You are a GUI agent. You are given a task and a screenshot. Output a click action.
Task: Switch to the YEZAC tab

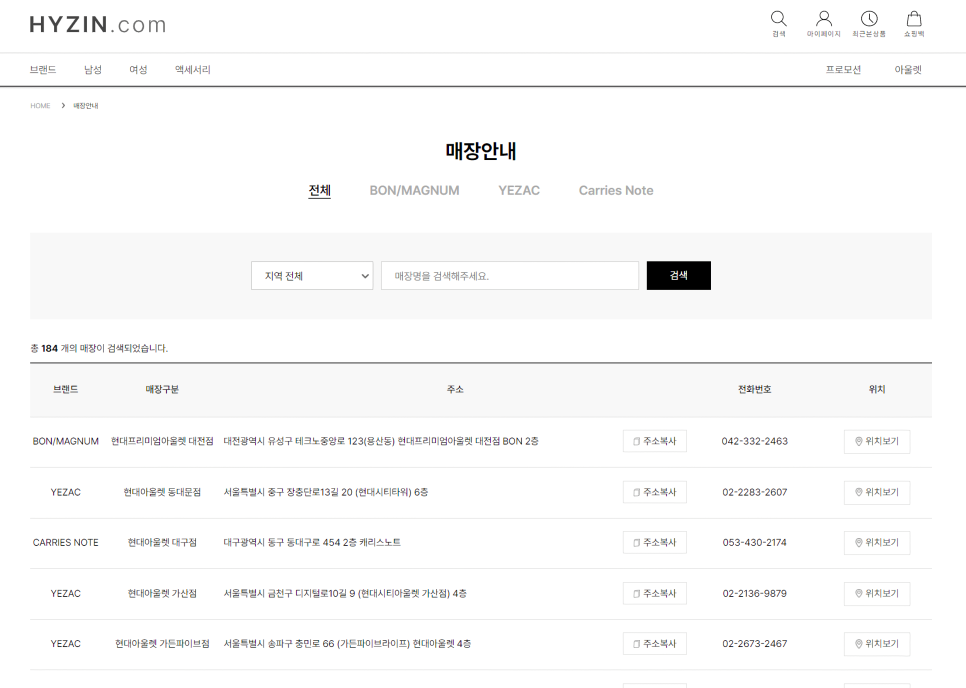(519, 190)
